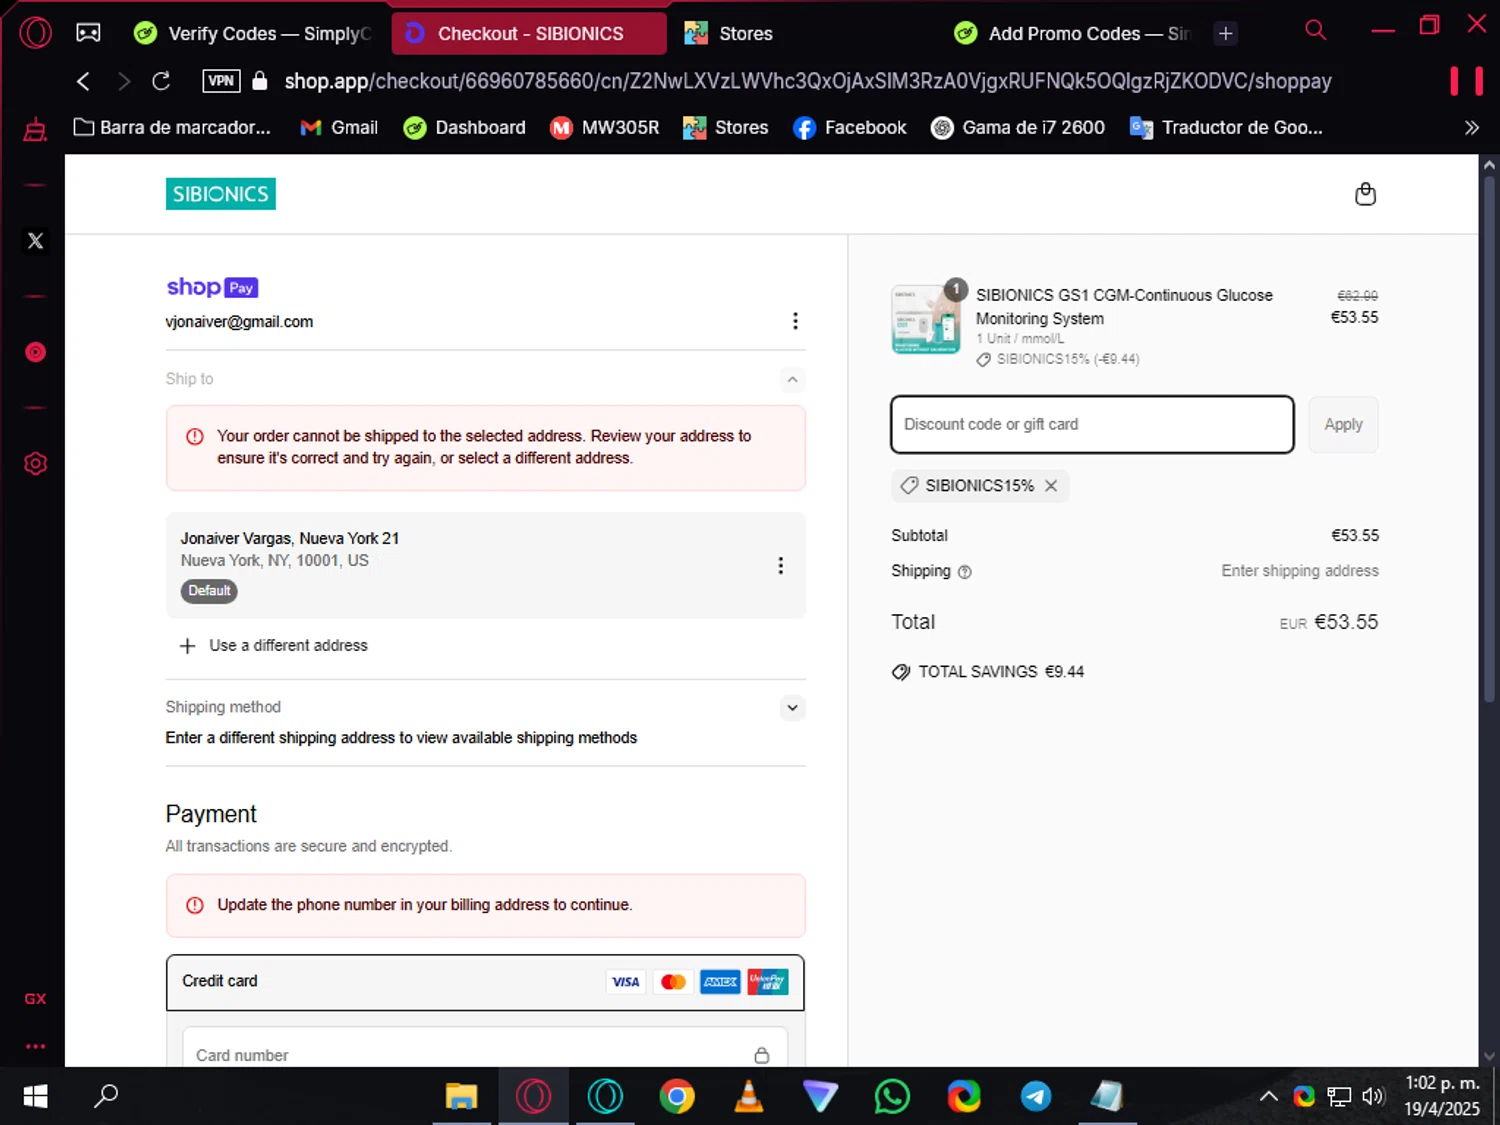Open the X (Twitter) sidebar icon

(35, 241)
